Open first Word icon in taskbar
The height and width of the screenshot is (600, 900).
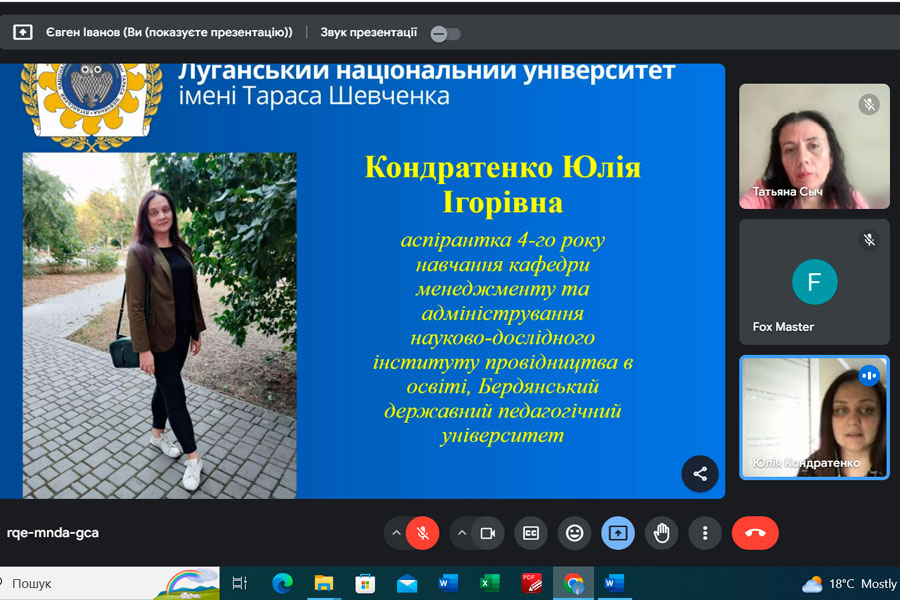pos(448,583)
